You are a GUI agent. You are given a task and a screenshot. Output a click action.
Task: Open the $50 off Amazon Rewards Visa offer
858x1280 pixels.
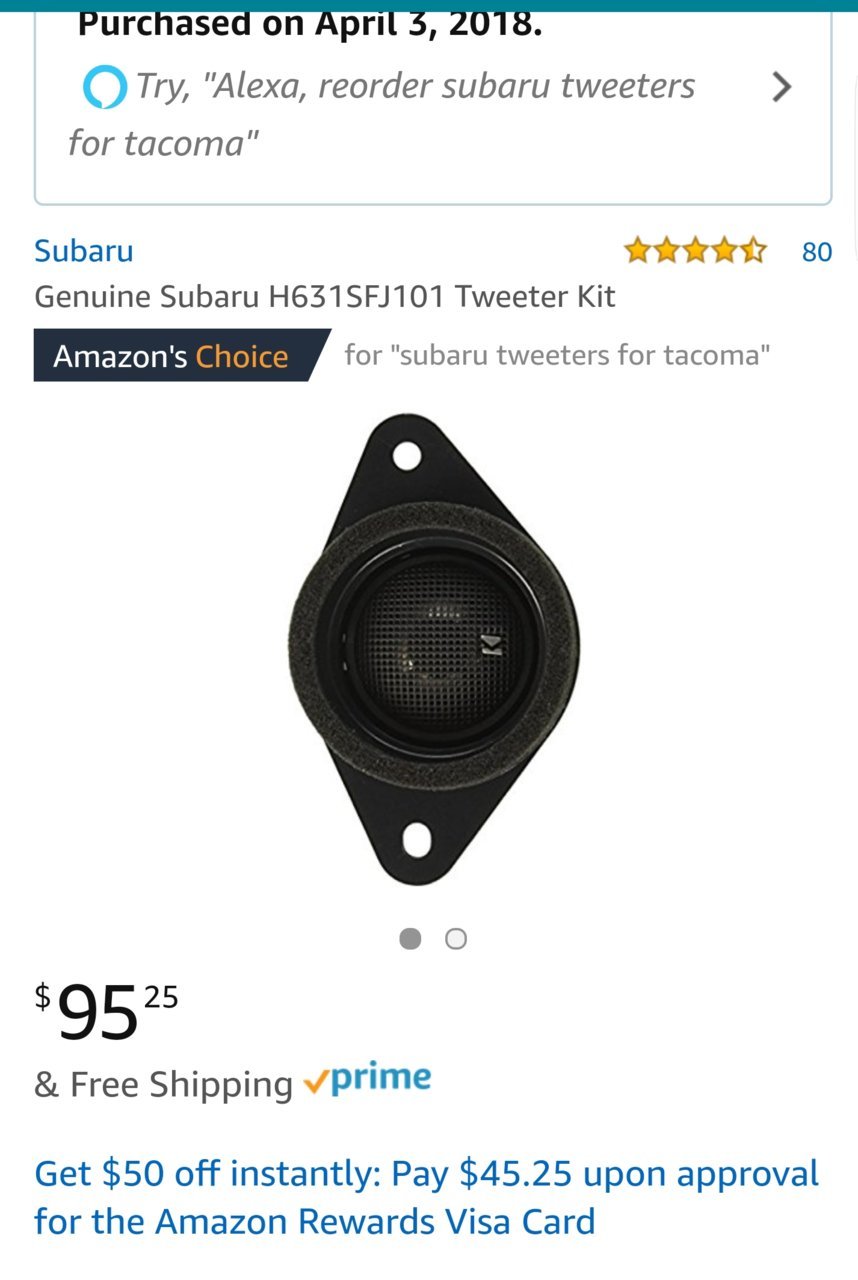point(427,1197)
